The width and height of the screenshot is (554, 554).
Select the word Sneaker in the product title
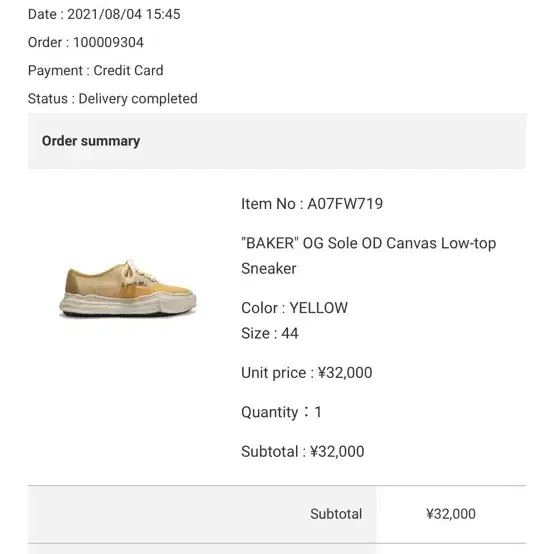click(x=269, y=269)
